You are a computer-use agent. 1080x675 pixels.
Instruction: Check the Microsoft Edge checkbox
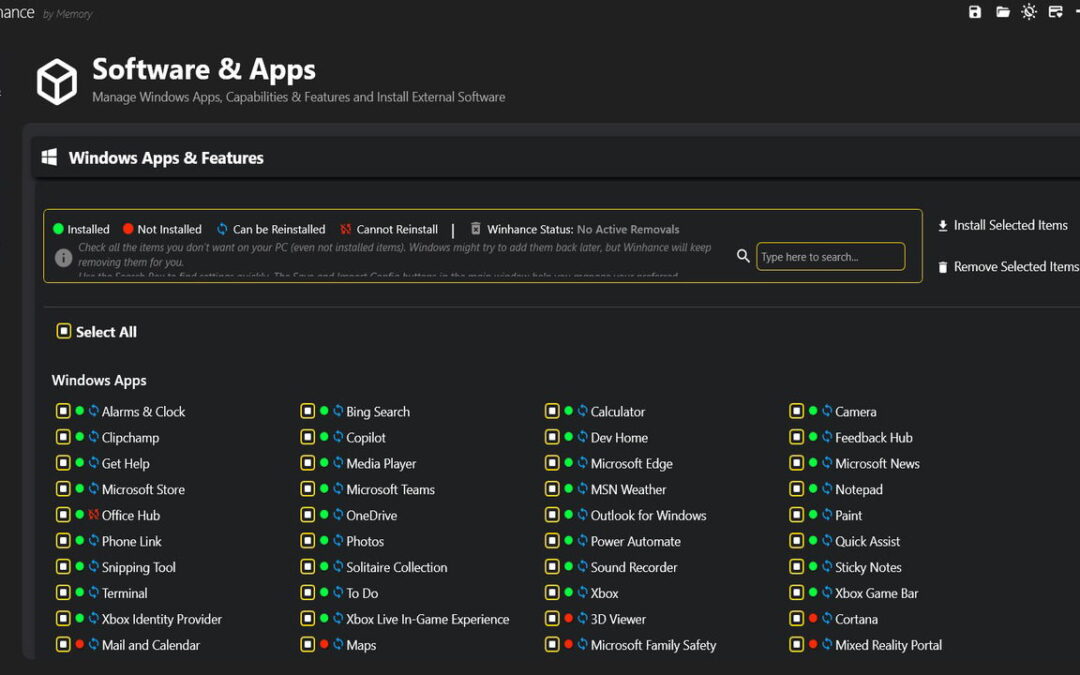coord(552,463)
